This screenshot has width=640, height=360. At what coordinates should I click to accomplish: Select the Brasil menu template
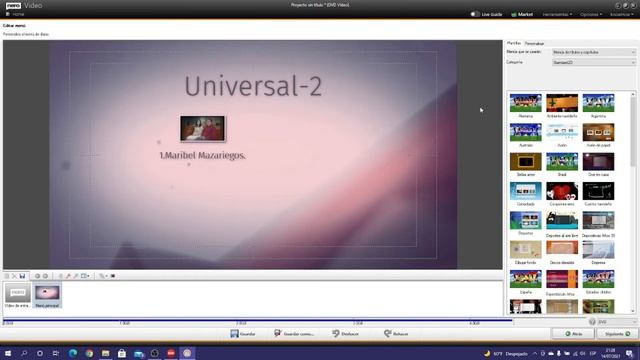562,164
